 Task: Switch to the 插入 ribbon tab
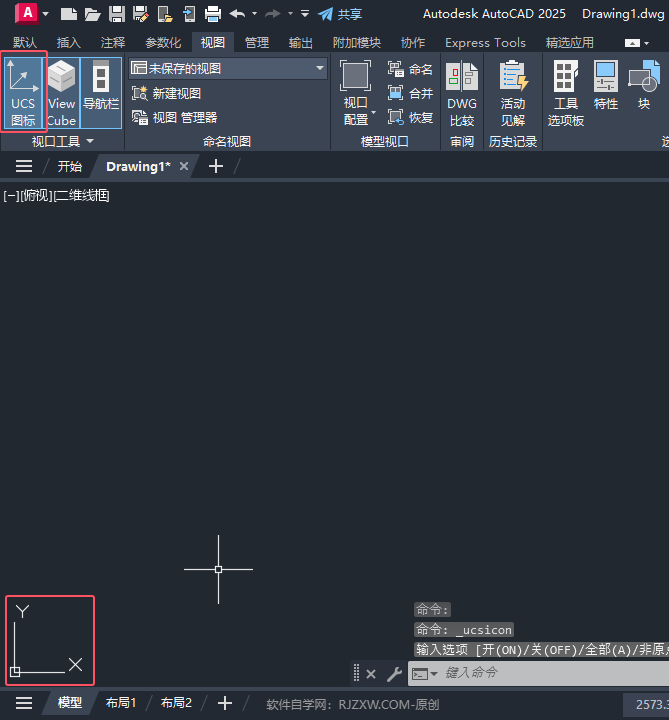(68, 43)
